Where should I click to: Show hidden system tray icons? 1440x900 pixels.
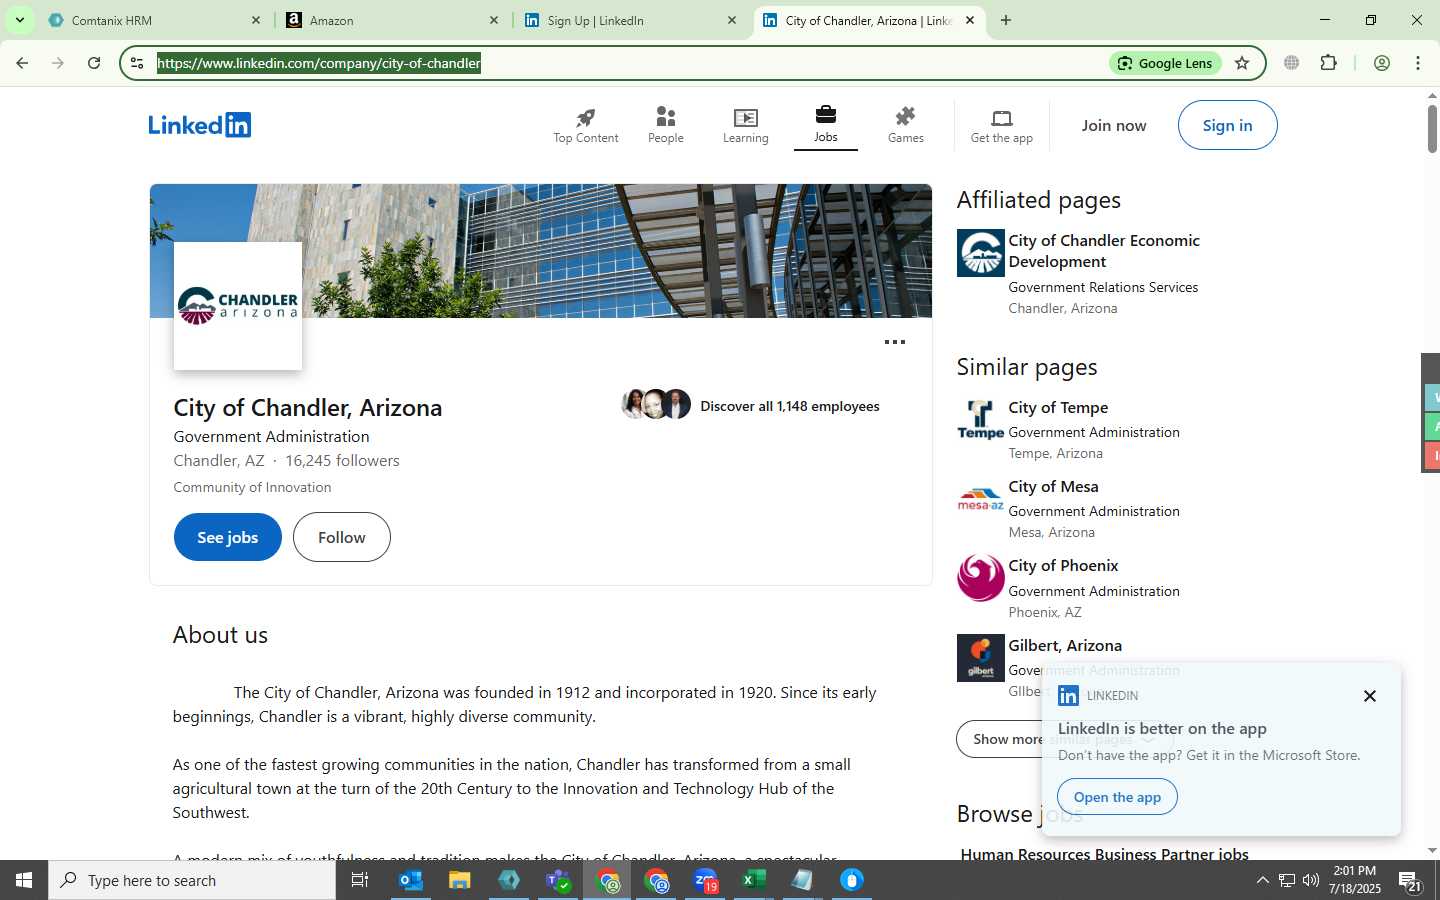point(1262,880)
